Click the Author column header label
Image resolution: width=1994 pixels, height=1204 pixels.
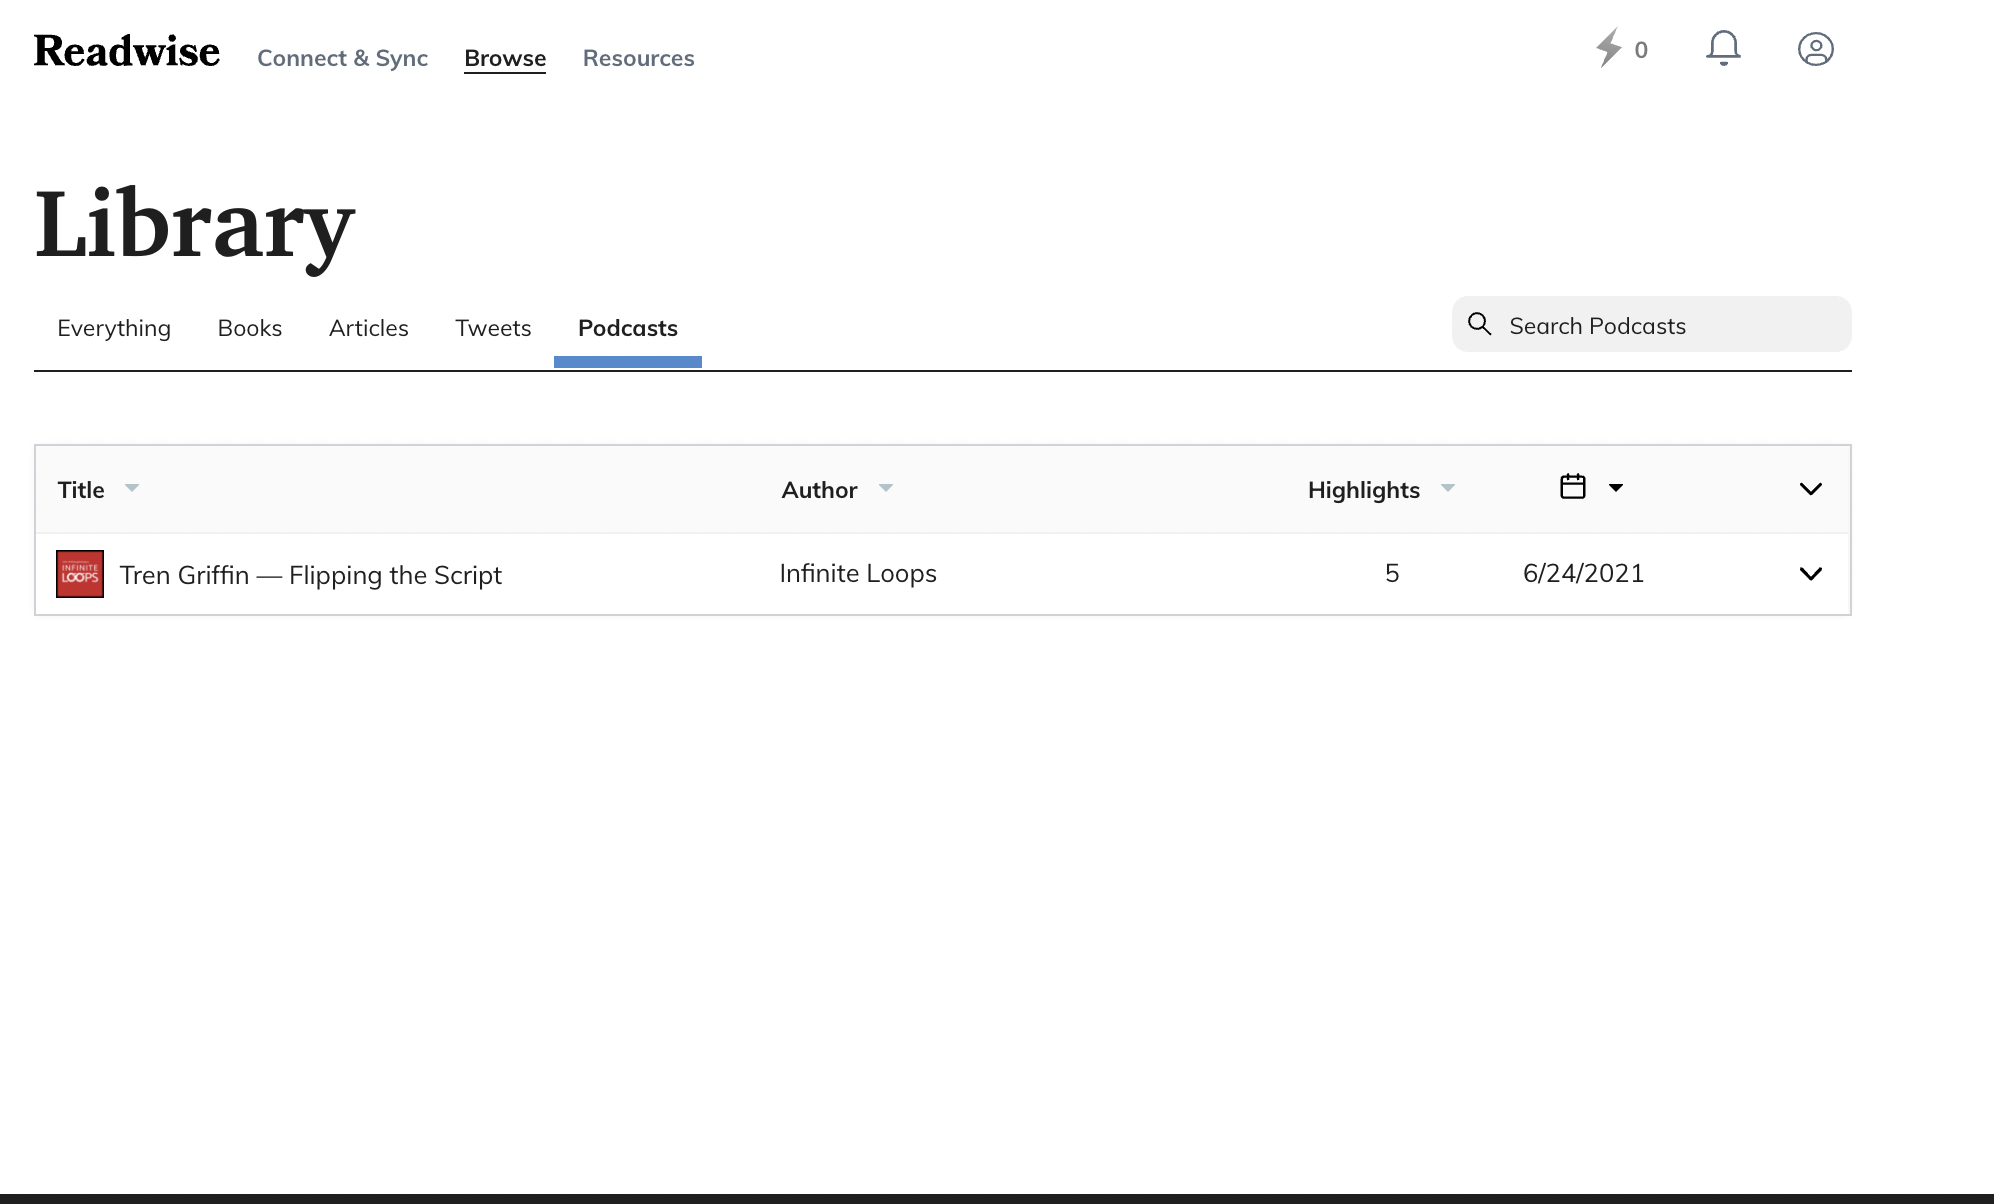click(820, 490)
